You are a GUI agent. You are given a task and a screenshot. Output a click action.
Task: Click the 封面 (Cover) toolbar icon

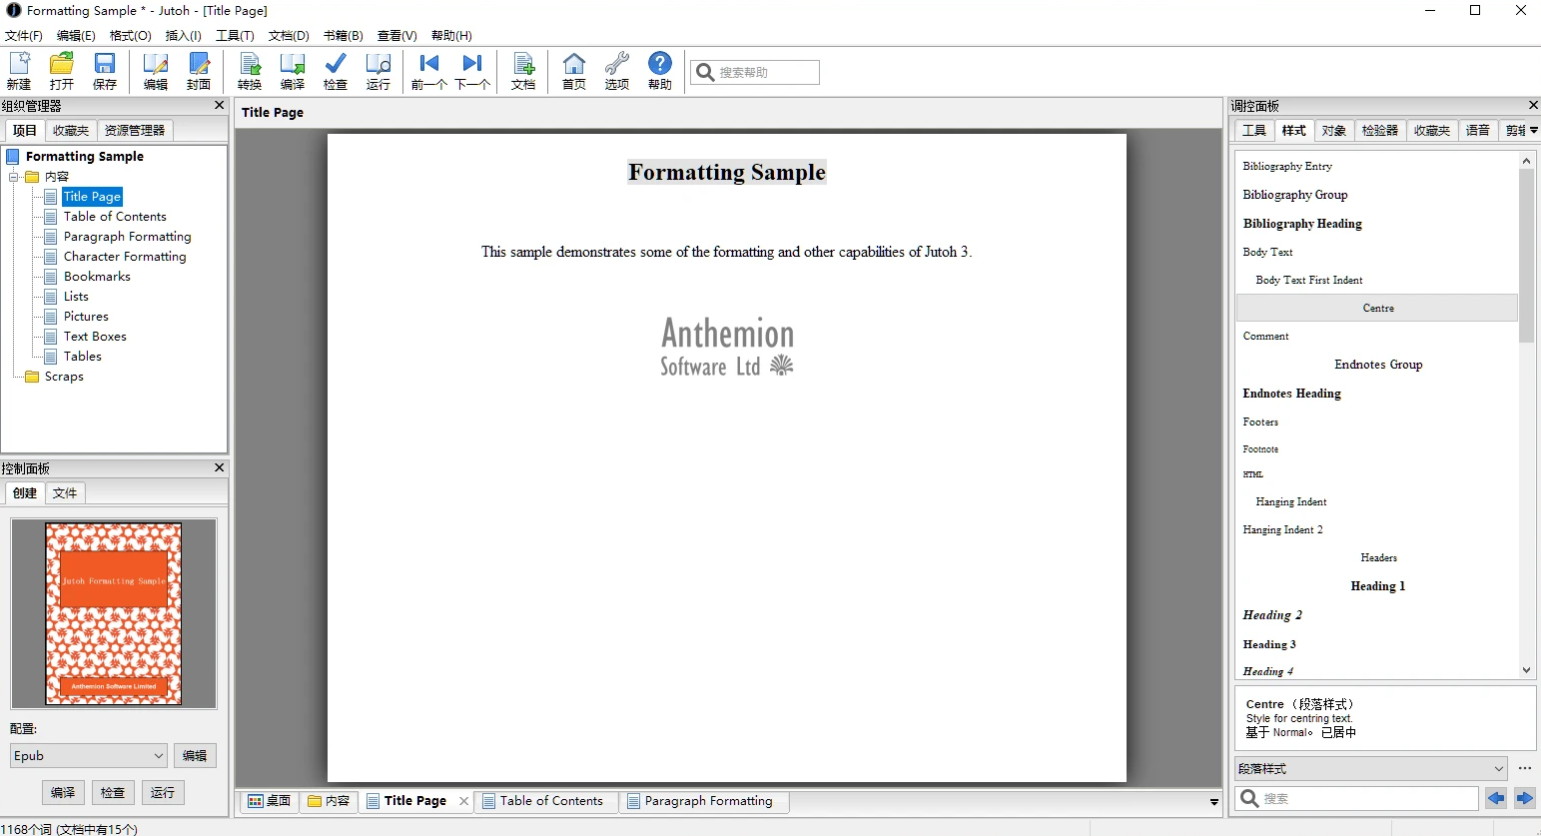199,71
